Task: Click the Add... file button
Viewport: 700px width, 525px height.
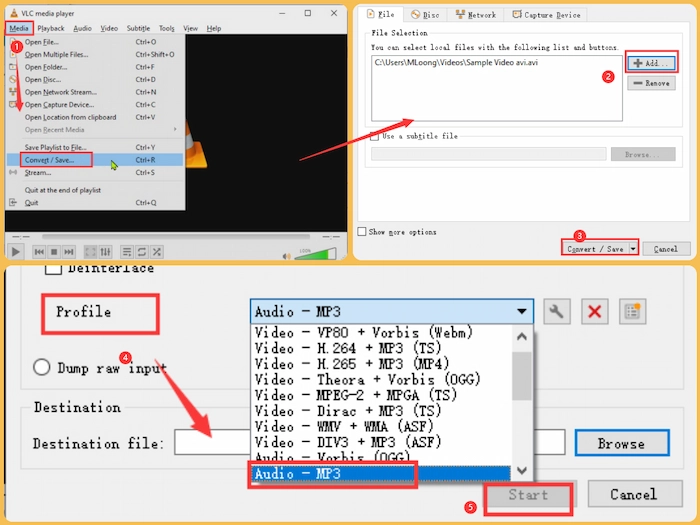Action: coord(651,63)
